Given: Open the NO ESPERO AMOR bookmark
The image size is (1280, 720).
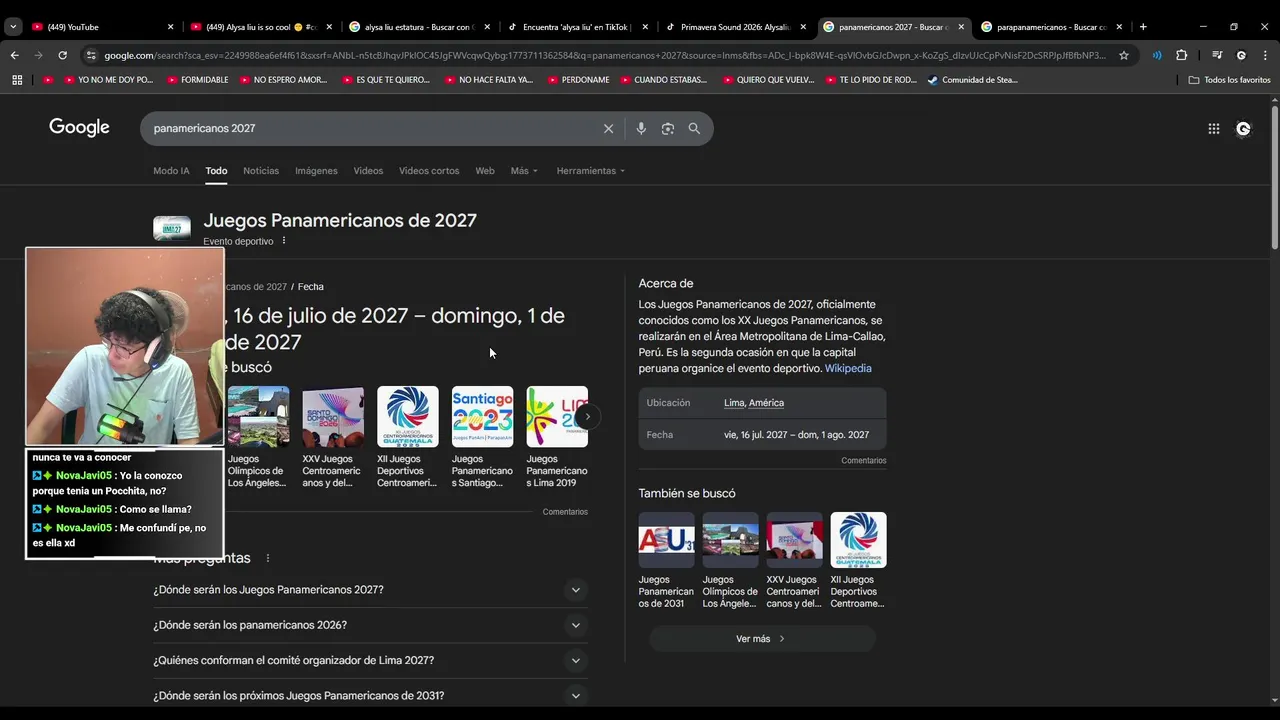Looking at the screenshot, I should [x=283, y=80].
